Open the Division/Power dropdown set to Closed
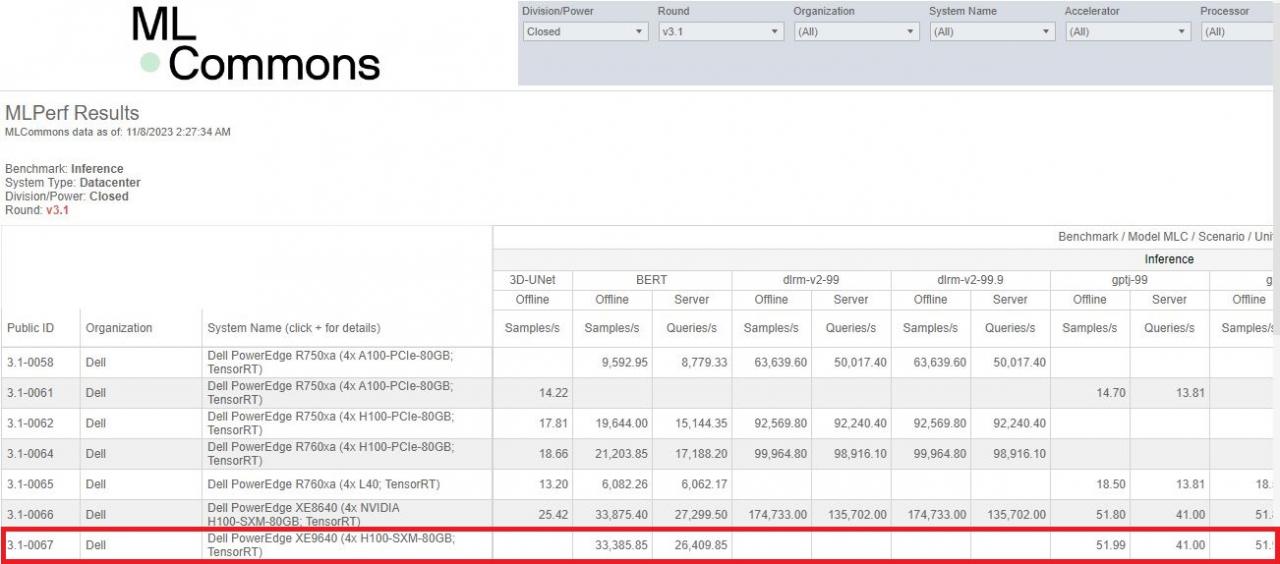Image resolution: width=1280 pixels, height=564 pixels. (585, 32)
